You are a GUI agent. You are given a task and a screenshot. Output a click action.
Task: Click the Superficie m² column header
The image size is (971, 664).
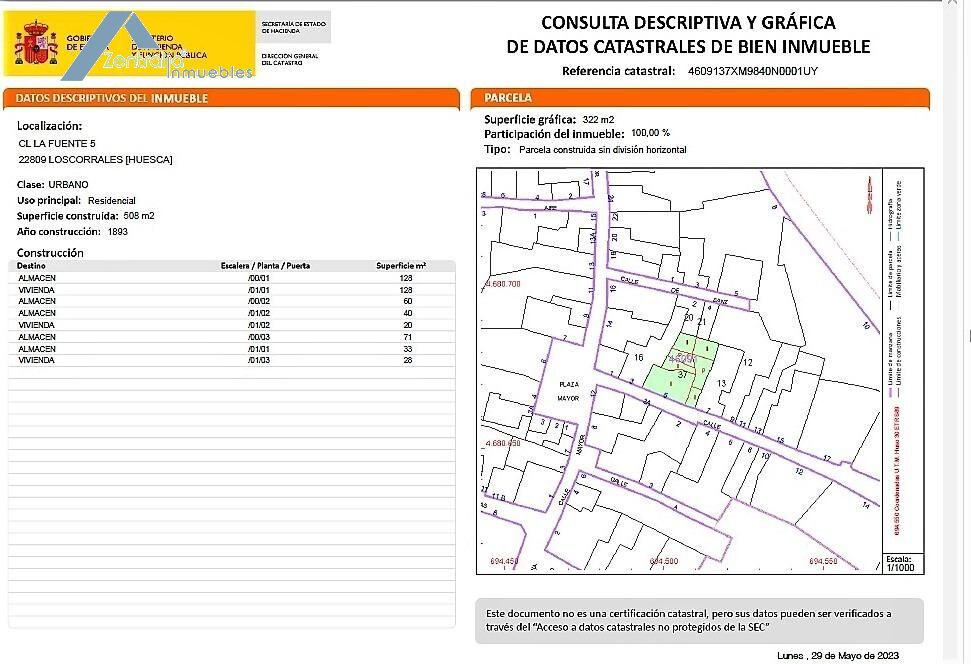point(401,266)
